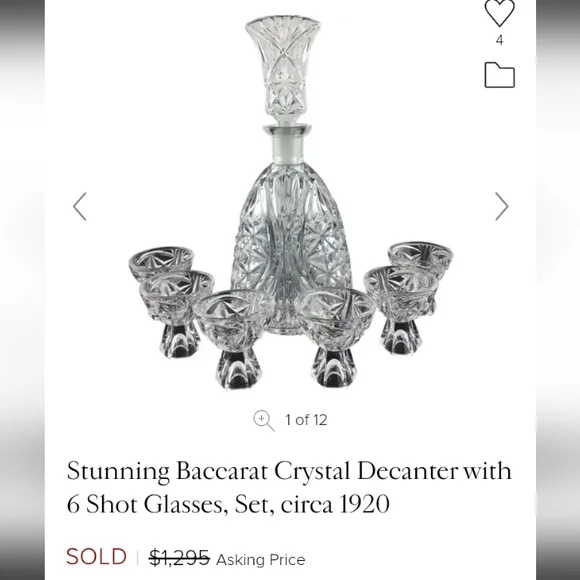Click the front-left shot glass in the photo
Screen dimensions: 580x580
point(234,338)
